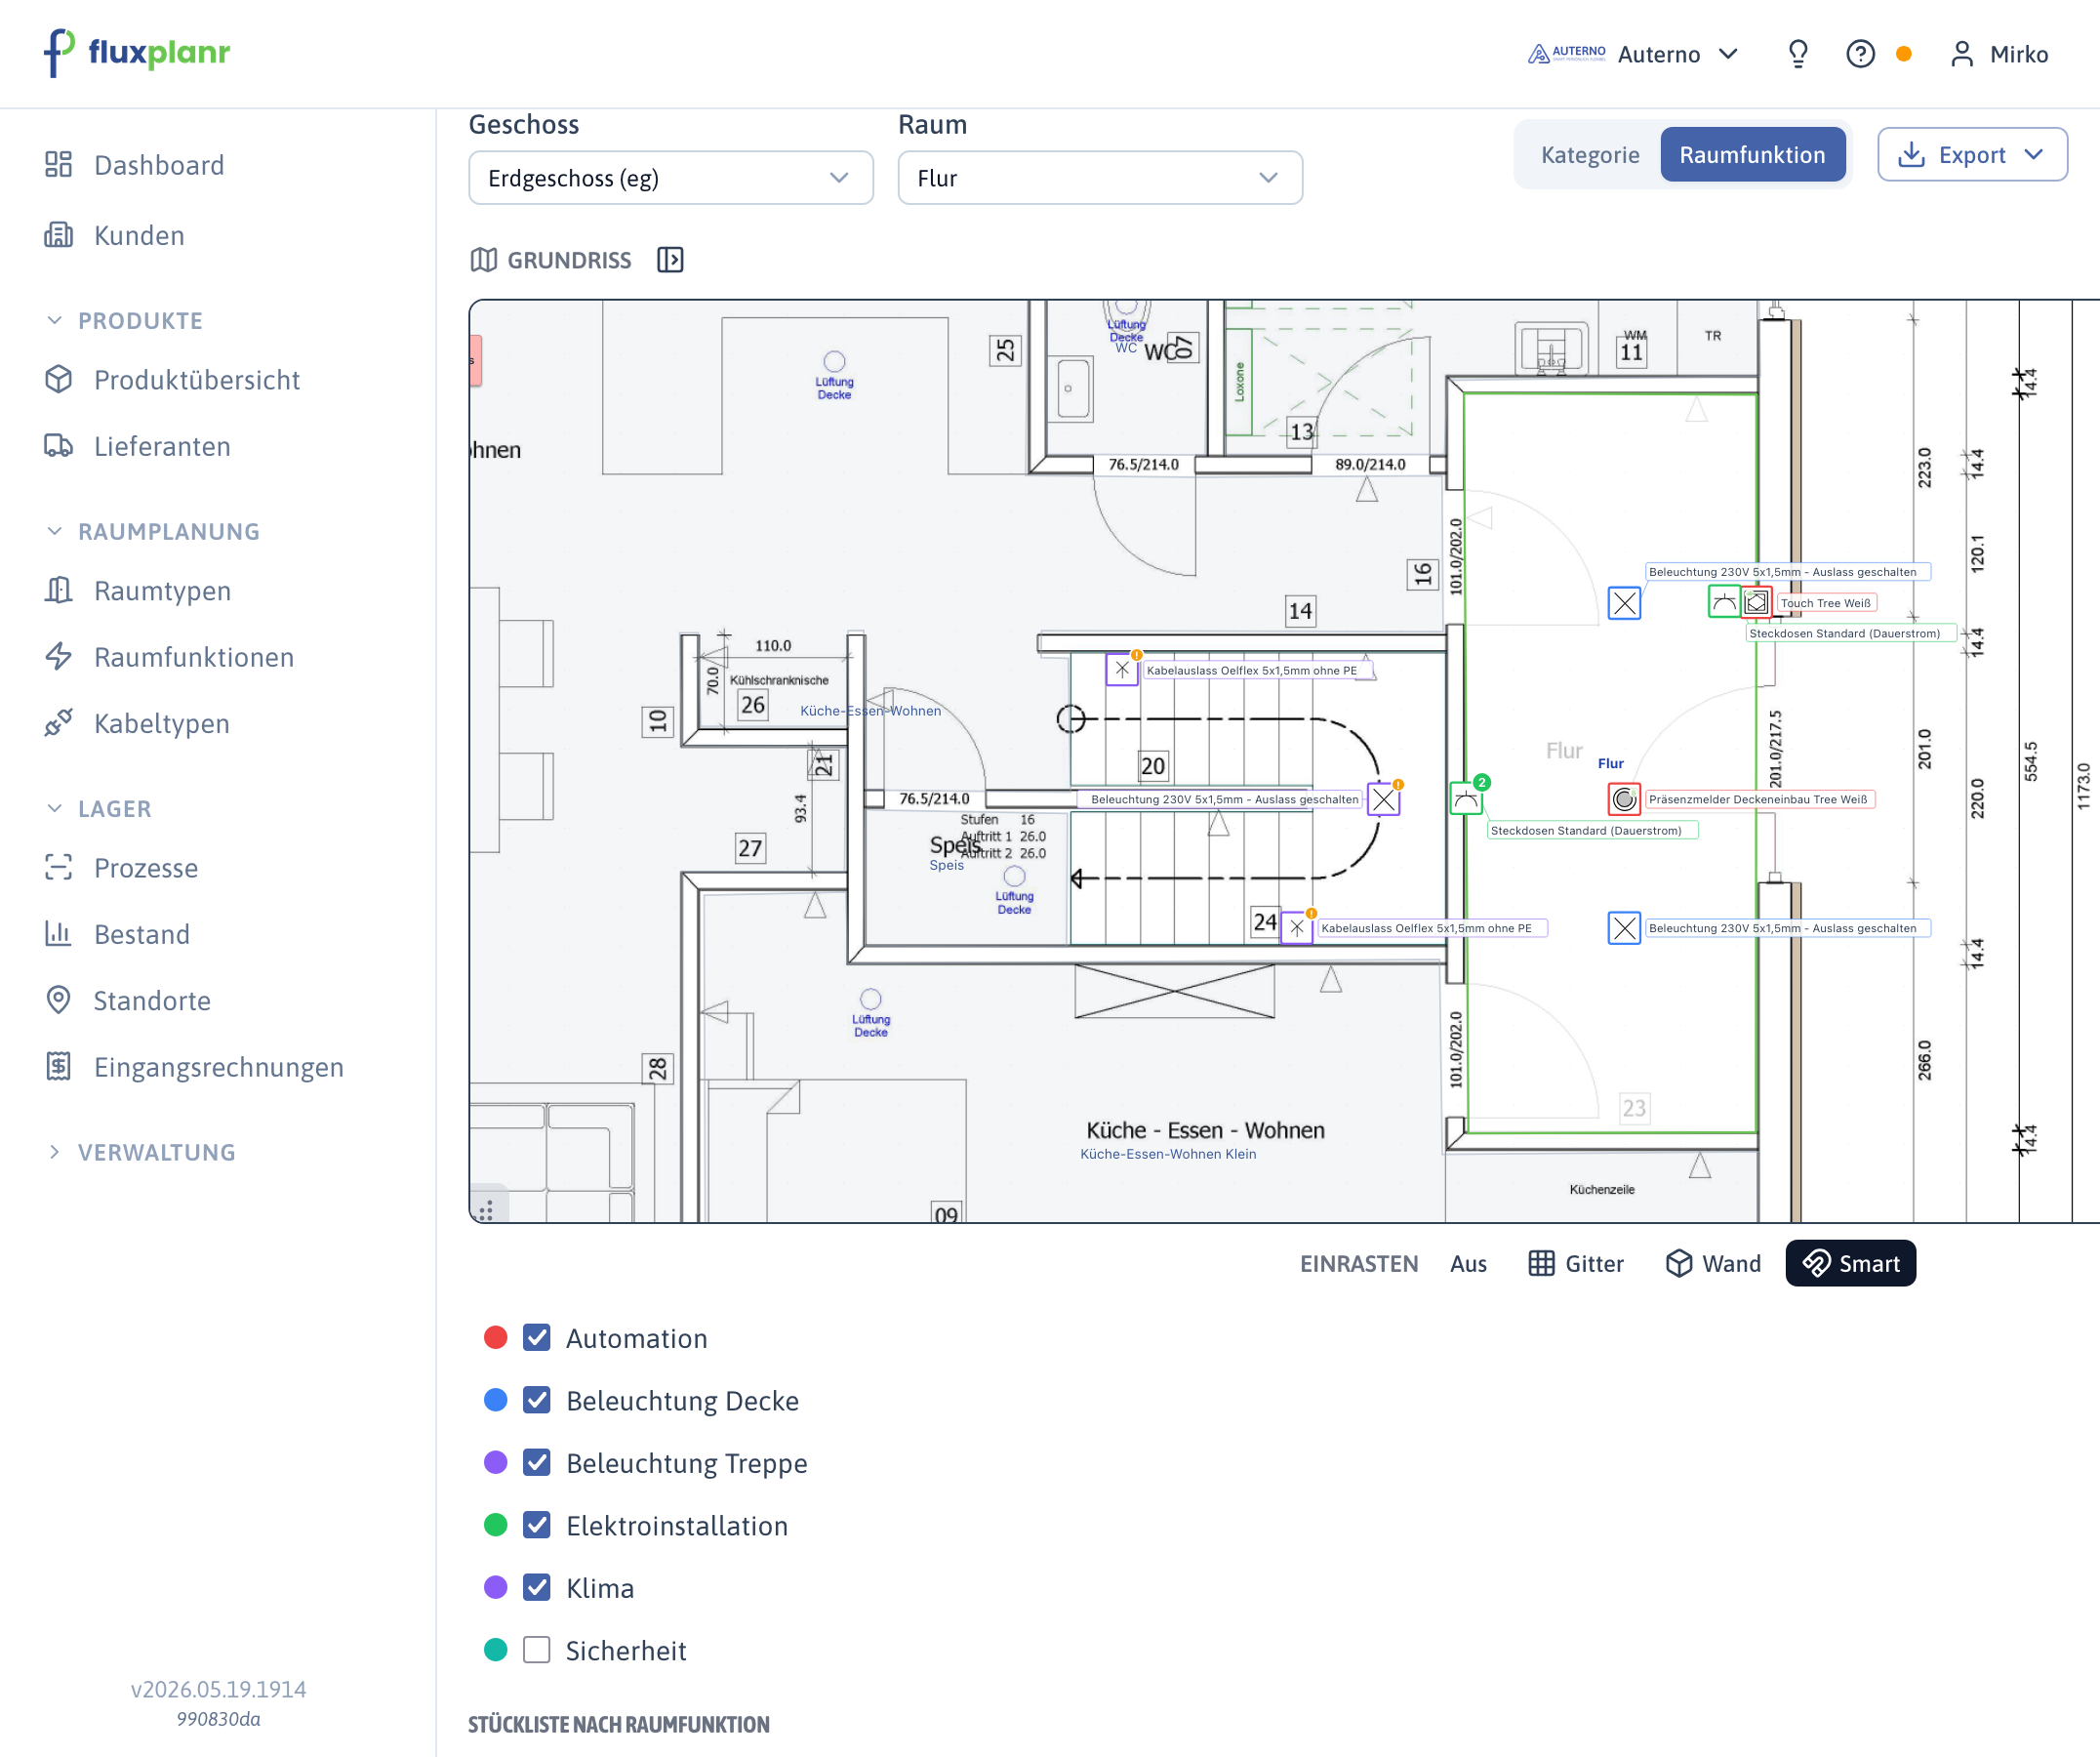2100x1757 pixels.
Task: Open the Geschoss dropdown Erdgeschoss (eg)
Action: (x=671, y=178)
